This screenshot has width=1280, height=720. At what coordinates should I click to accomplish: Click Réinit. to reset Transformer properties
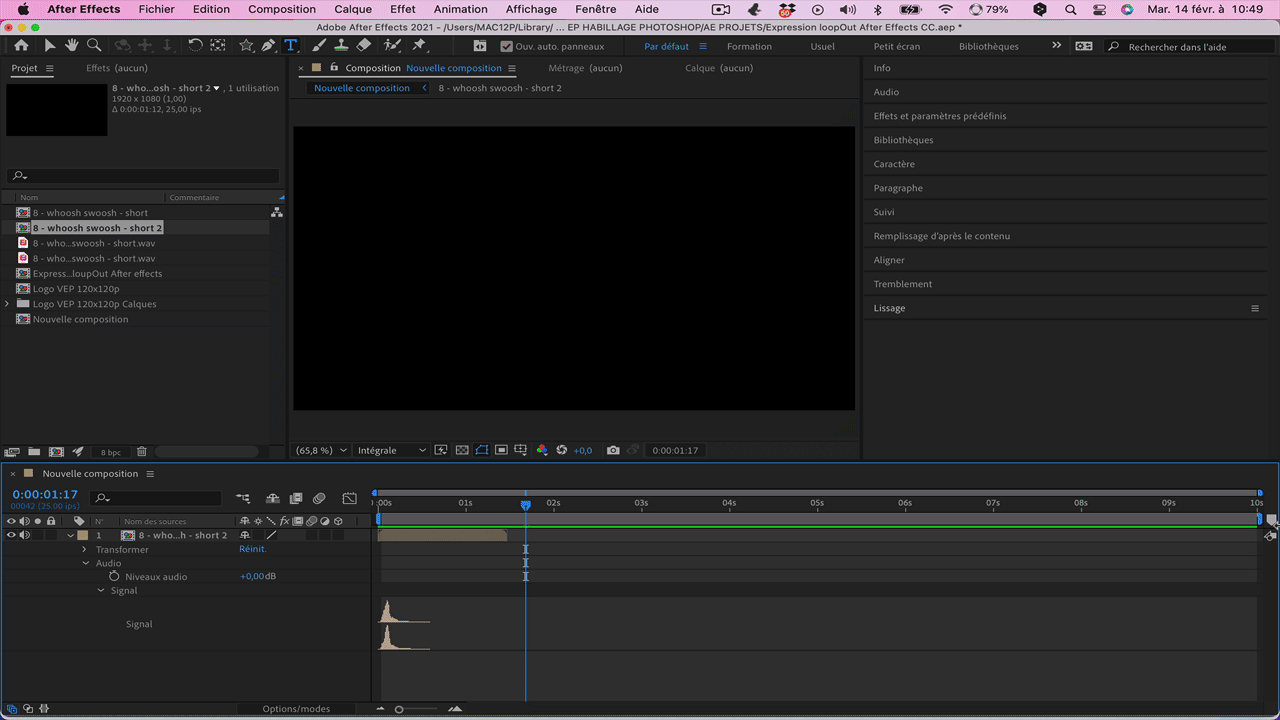pos(252,548)
